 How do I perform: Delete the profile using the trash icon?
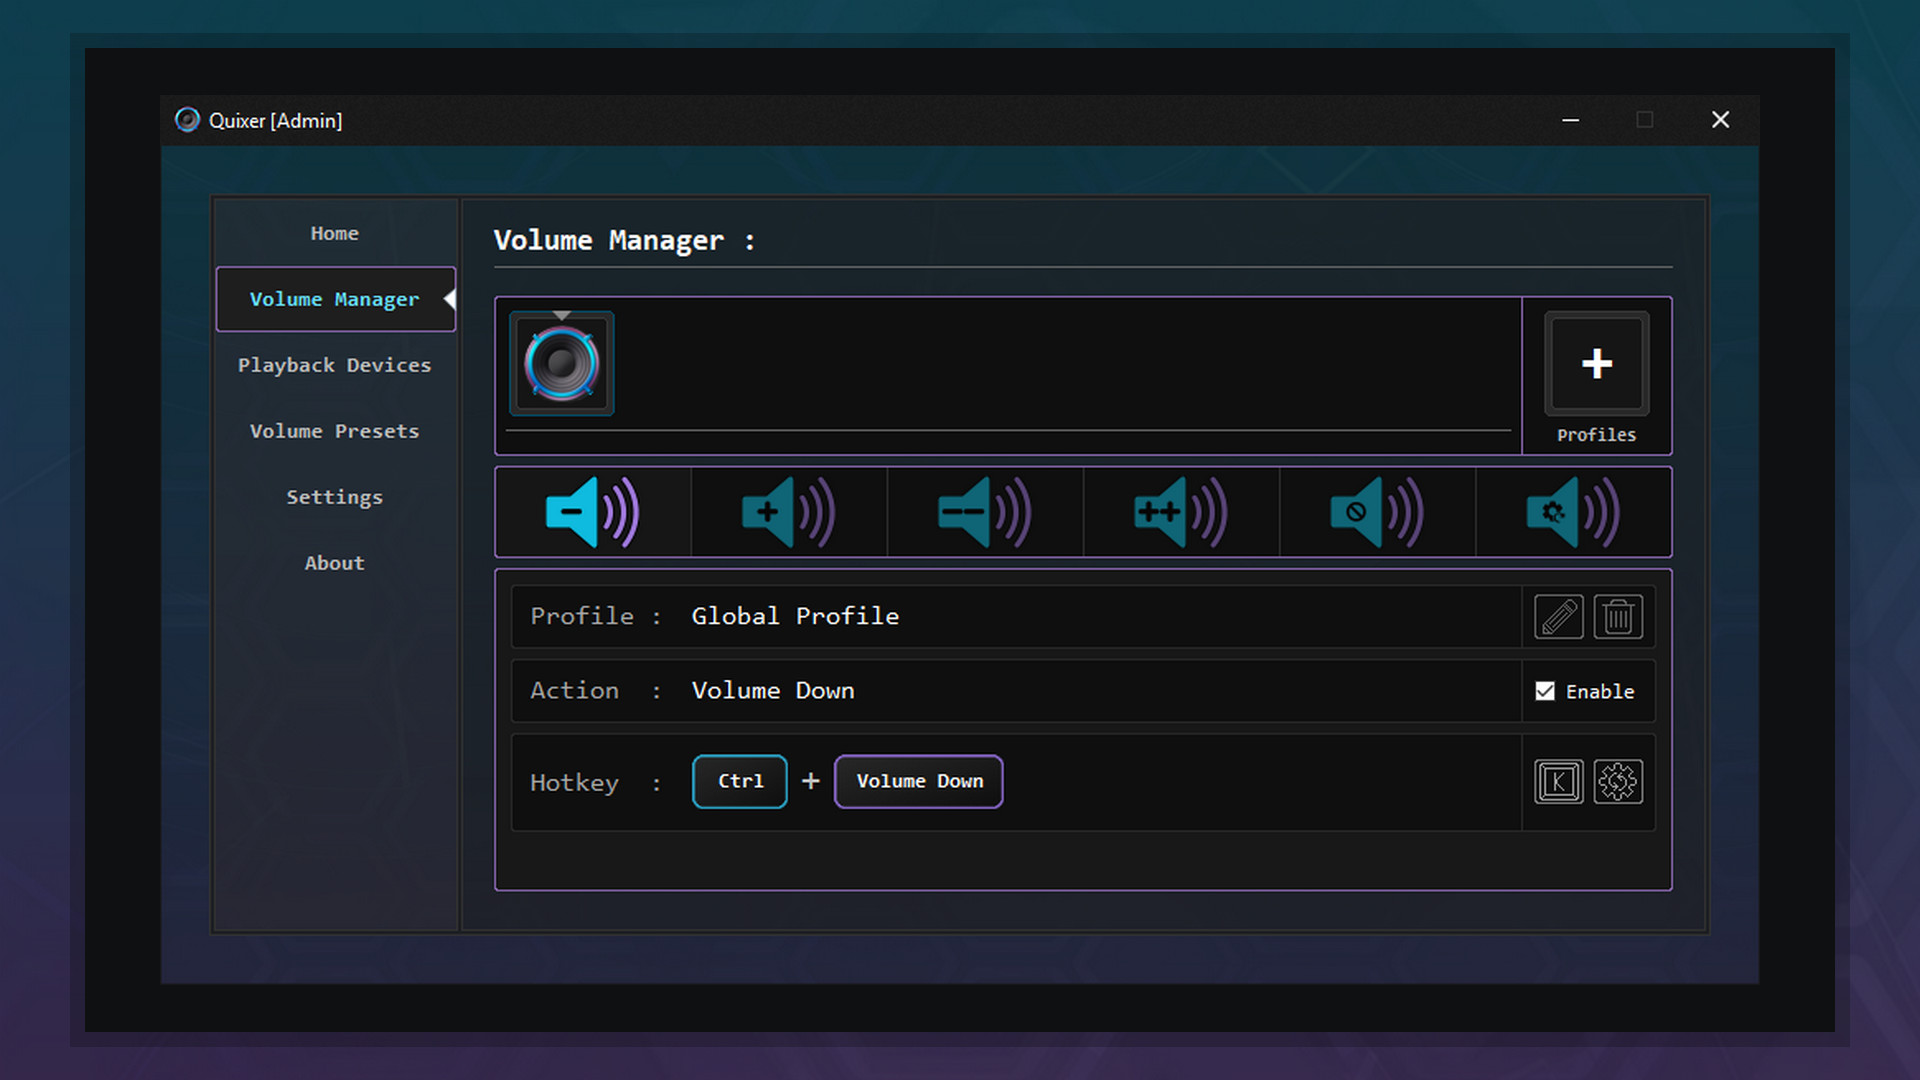point(1618,616)
